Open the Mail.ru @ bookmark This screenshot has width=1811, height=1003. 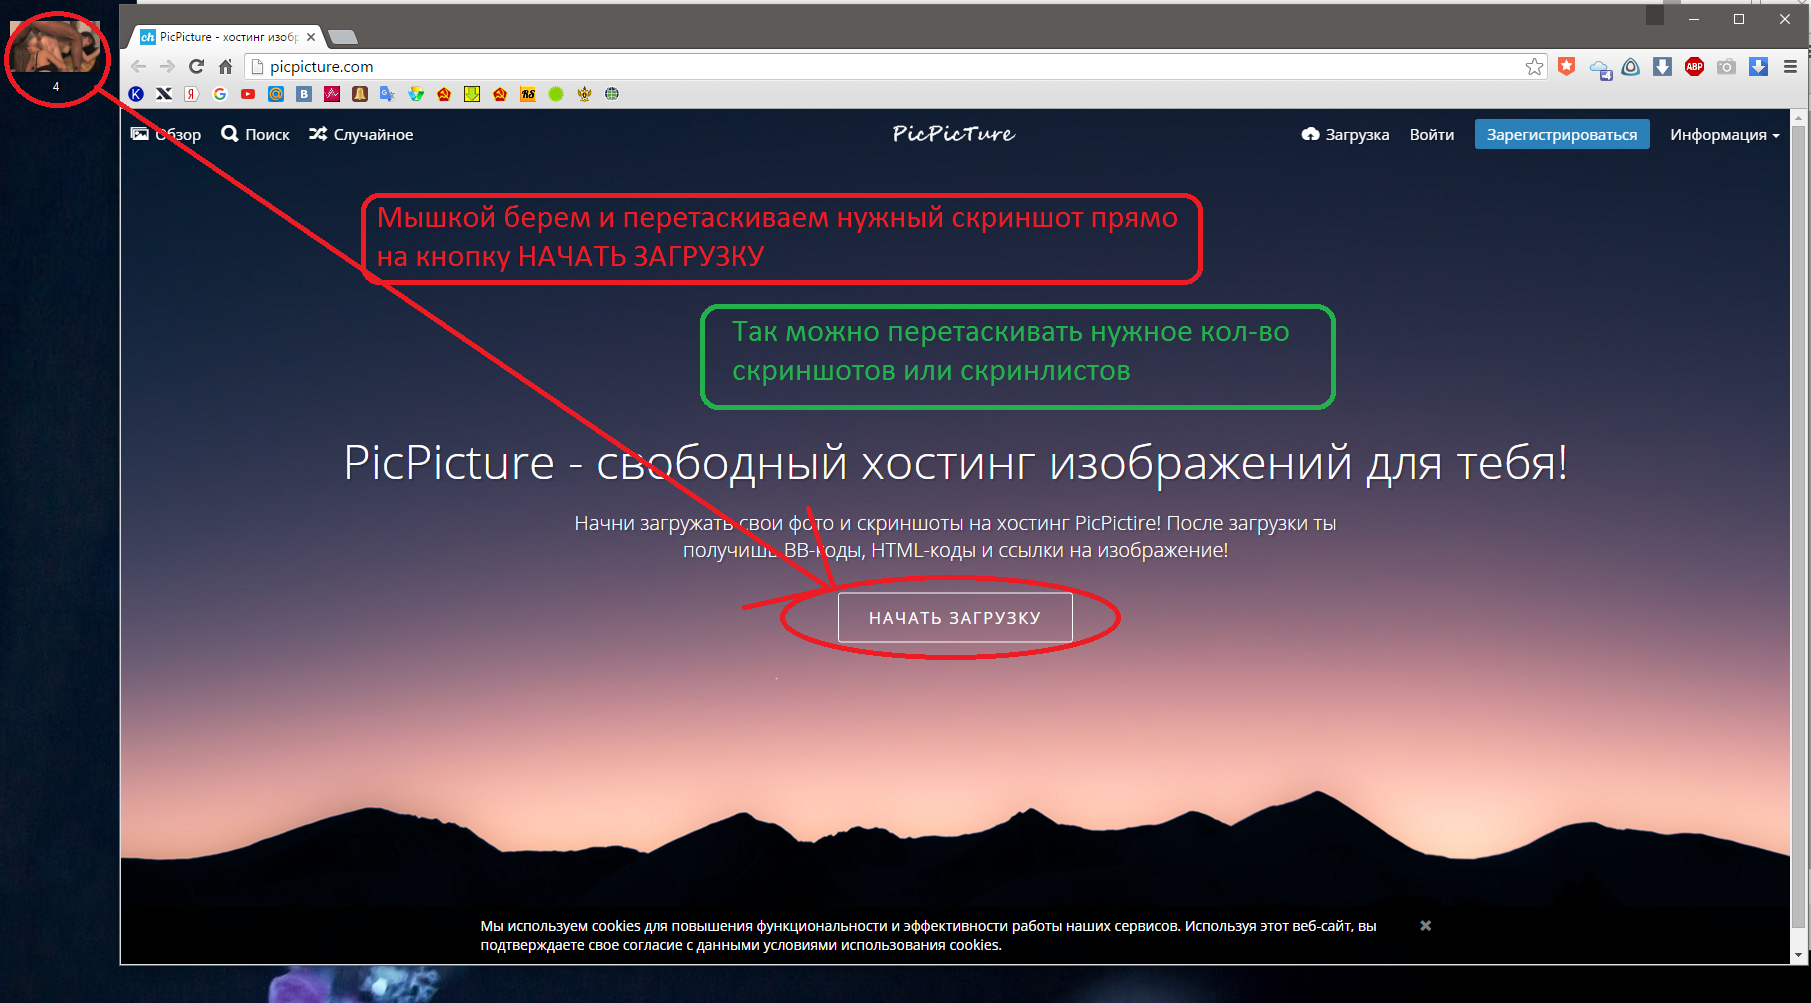(x=276, y=94)
